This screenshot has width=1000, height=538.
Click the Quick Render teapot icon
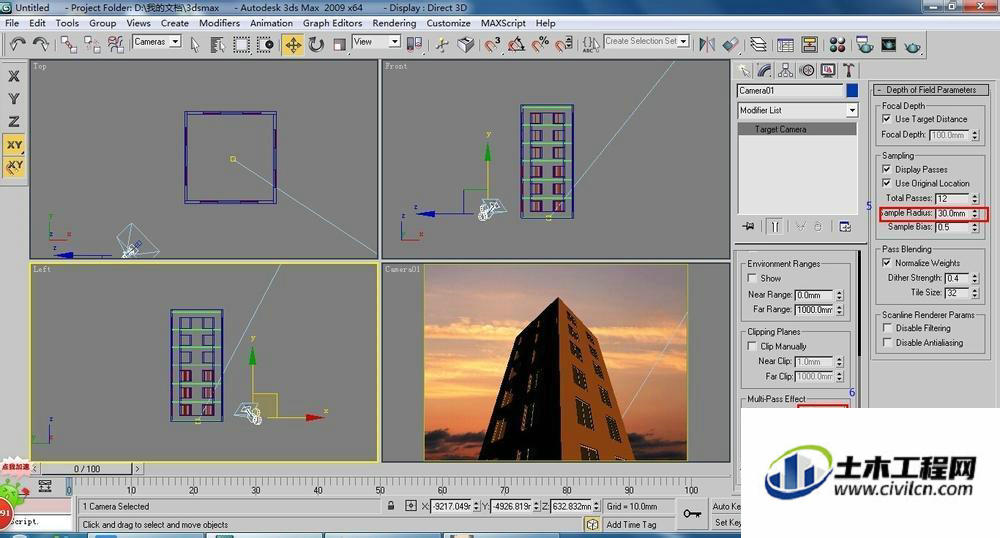point(913,45)
